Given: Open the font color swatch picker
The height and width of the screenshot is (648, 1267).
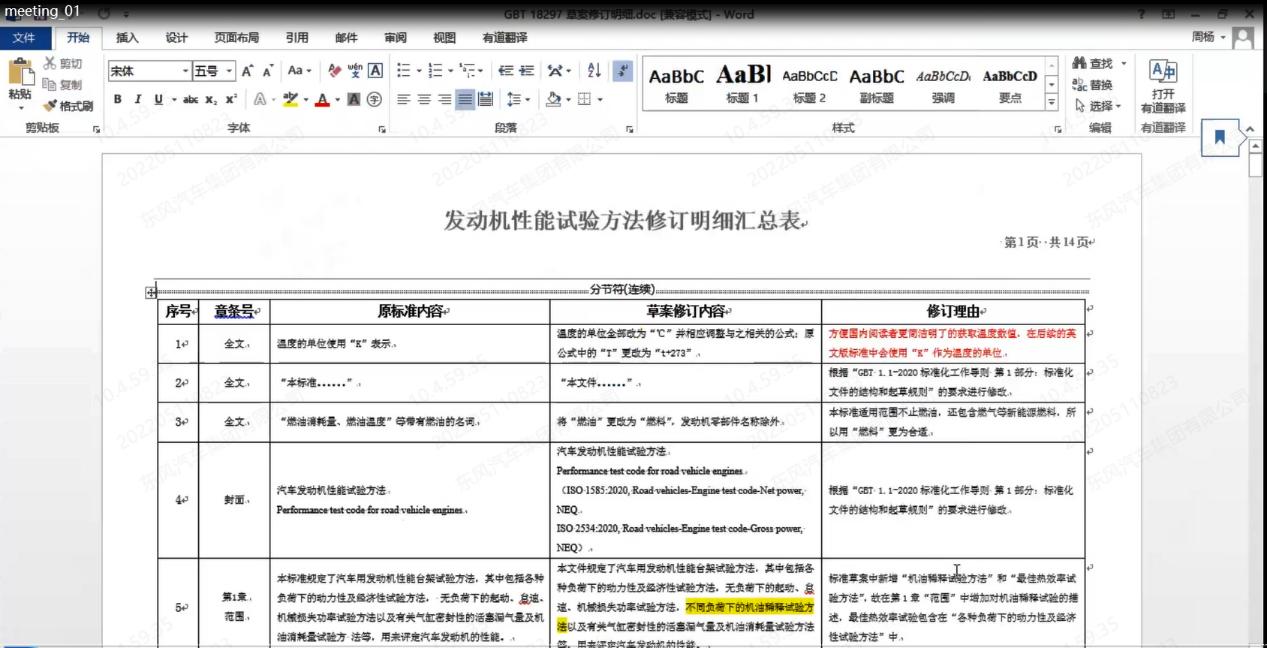Looking at the screenshot, I should tap(322, 100).
